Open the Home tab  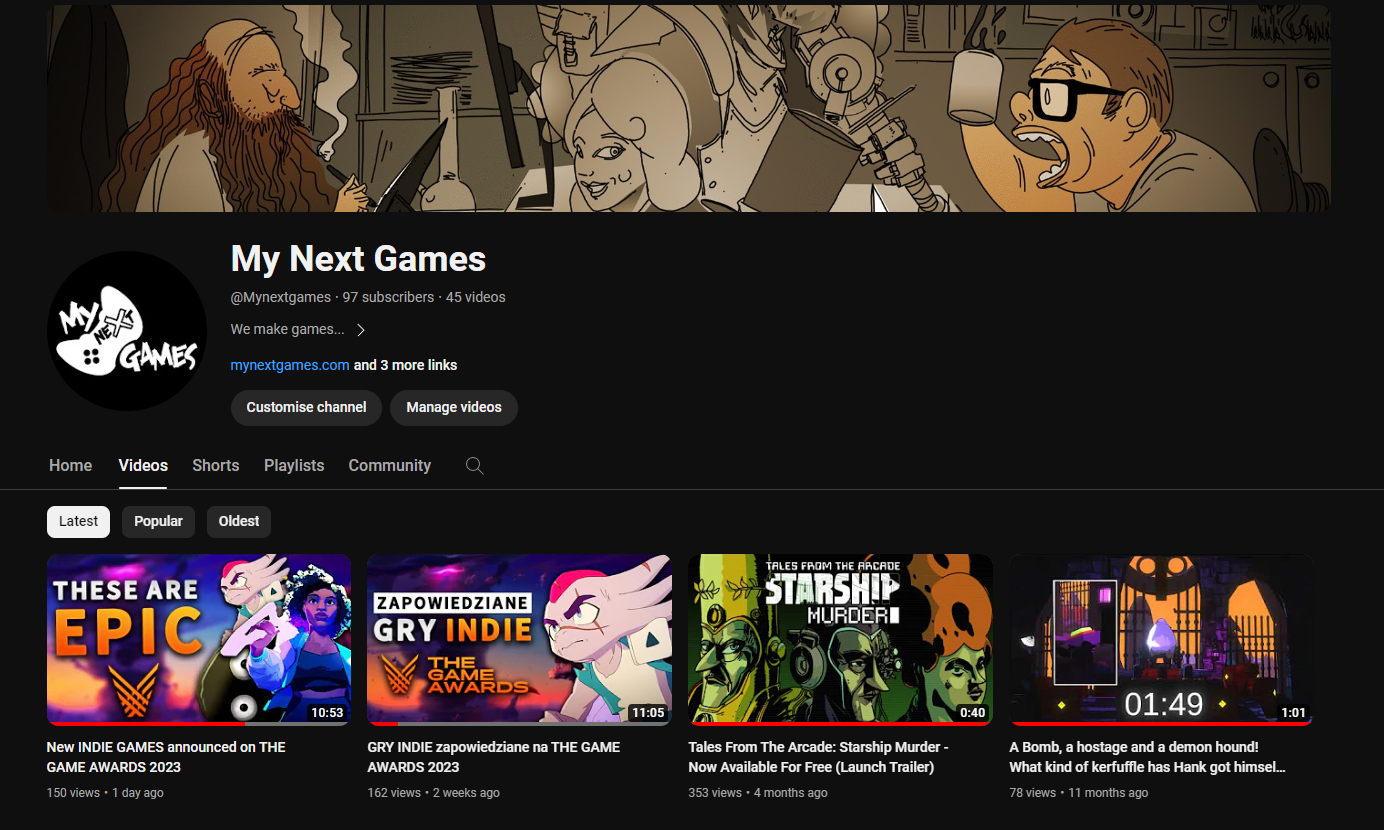coord(71,466)
